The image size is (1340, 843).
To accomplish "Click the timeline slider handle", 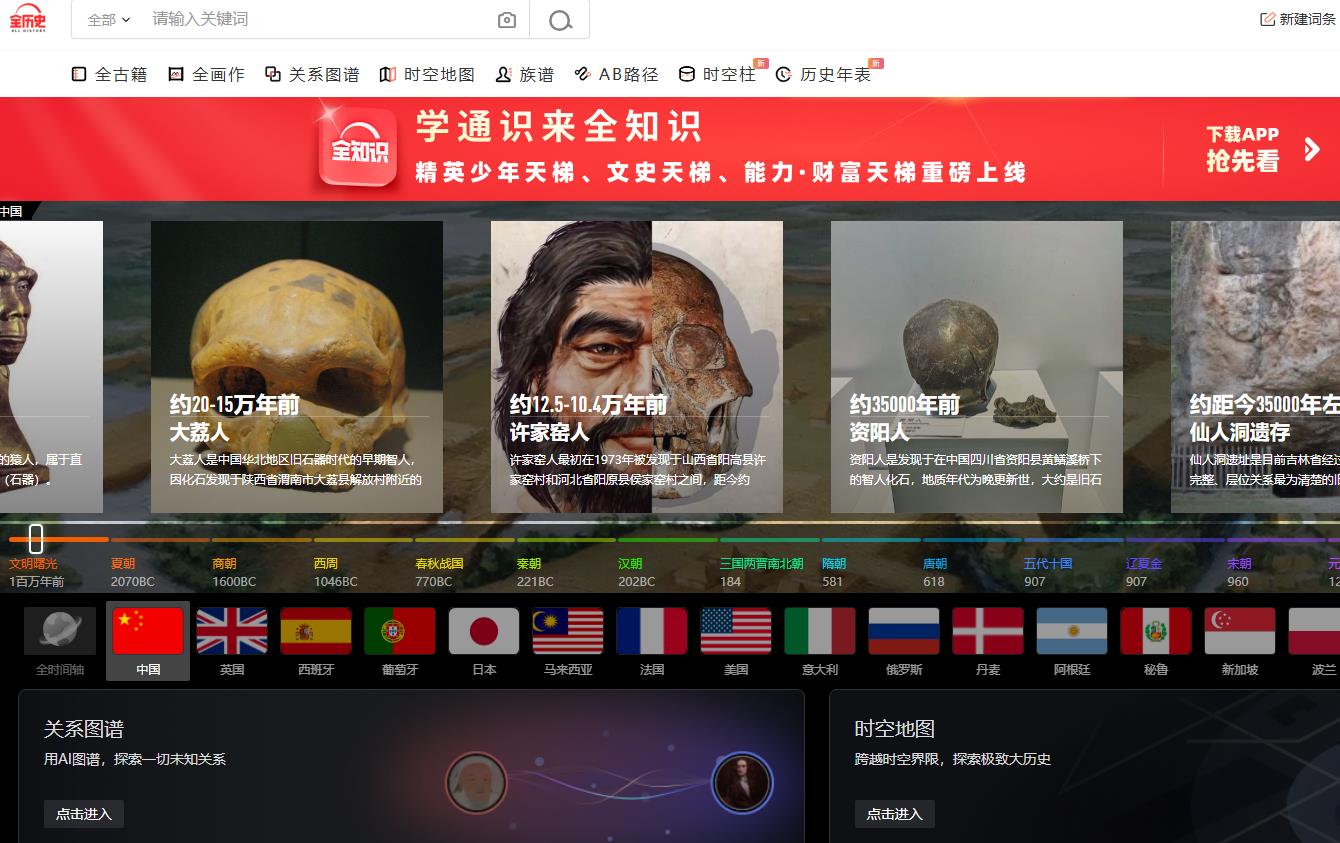I will coord(36,538).
